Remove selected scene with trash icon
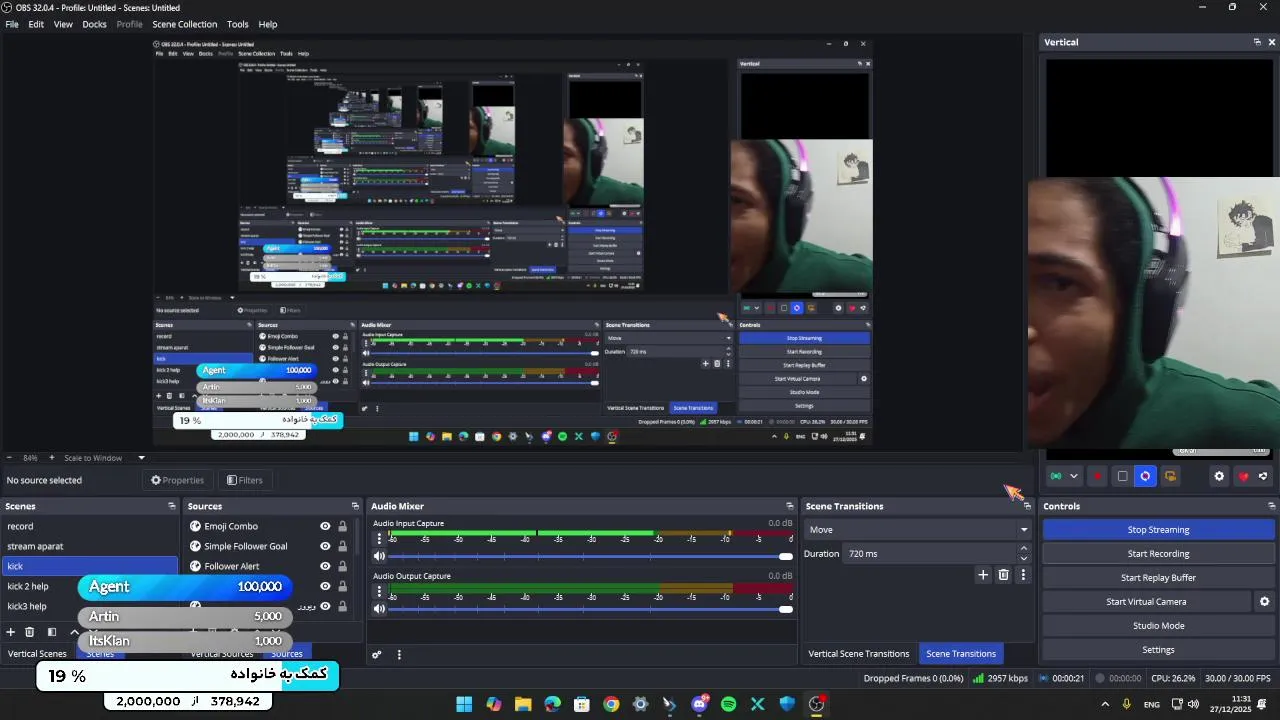 30,632
